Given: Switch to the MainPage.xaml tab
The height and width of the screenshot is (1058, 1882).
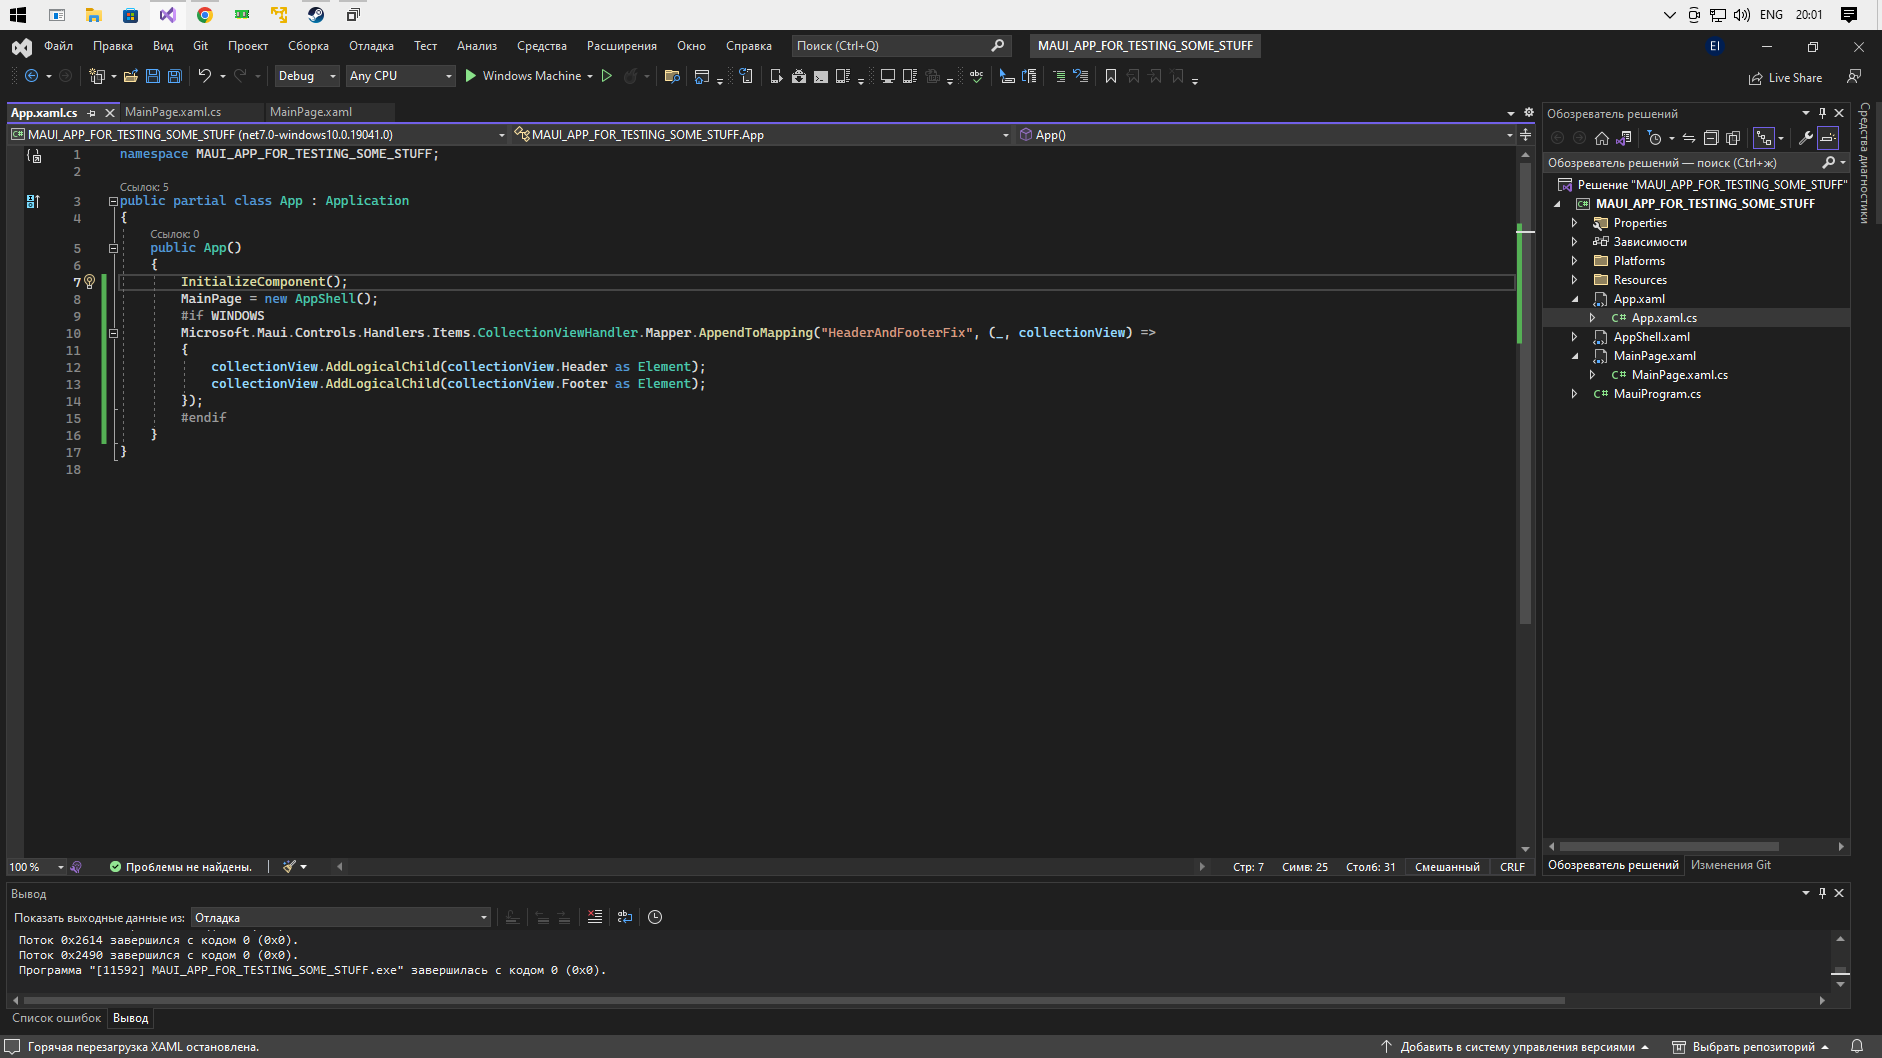Looking at the screenshot, I should (312, 112).
